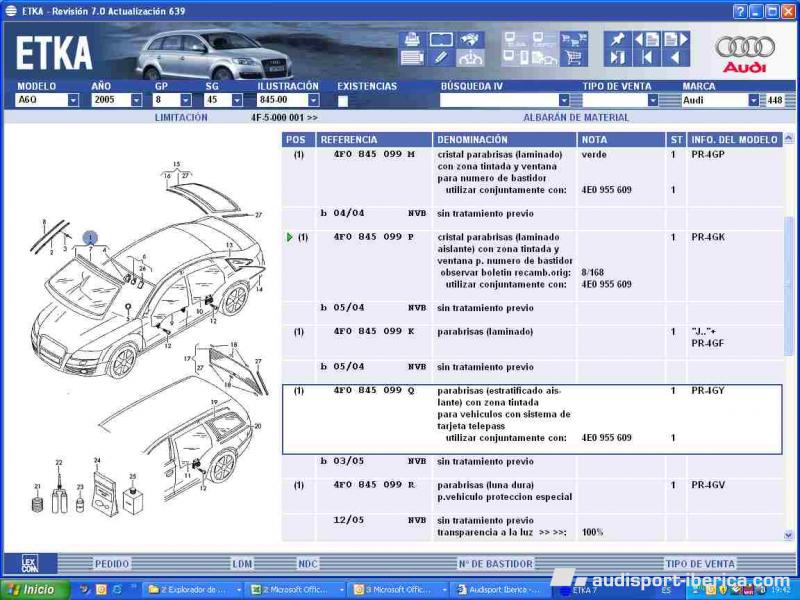Click the lined list sheet toolbar icon
The width and height of the screenshot is (800, 600).
(x=412, y=58)
